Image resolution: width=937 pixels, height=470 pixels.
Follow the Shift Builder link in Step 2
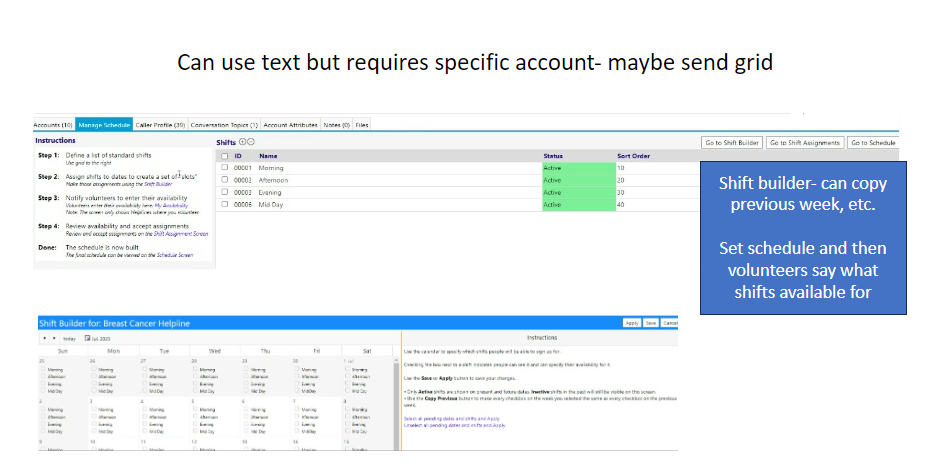coord(158,185)
